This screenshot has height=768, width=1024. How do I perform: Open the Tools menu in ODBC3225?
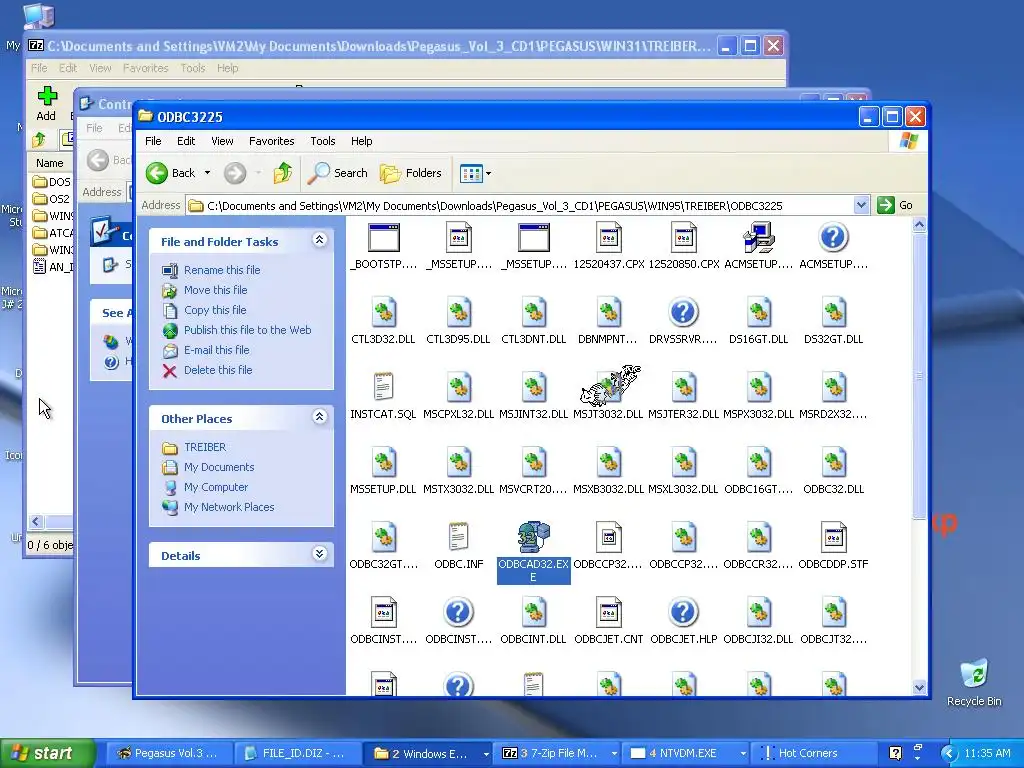pos(323,141)
